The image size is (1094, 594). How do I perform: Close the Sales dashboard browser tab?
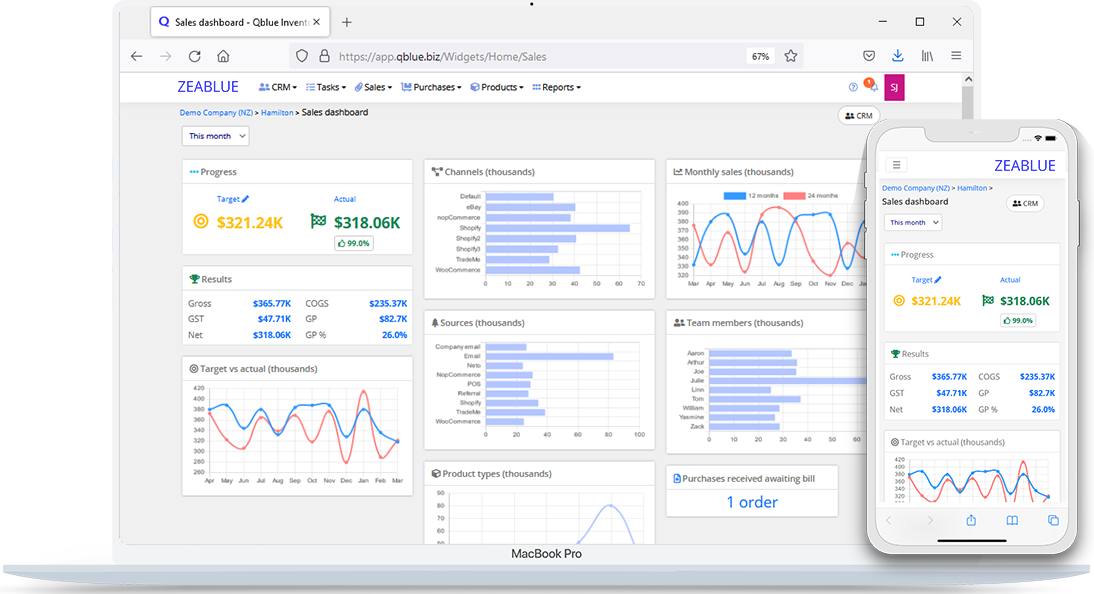[x=317, y=22]
